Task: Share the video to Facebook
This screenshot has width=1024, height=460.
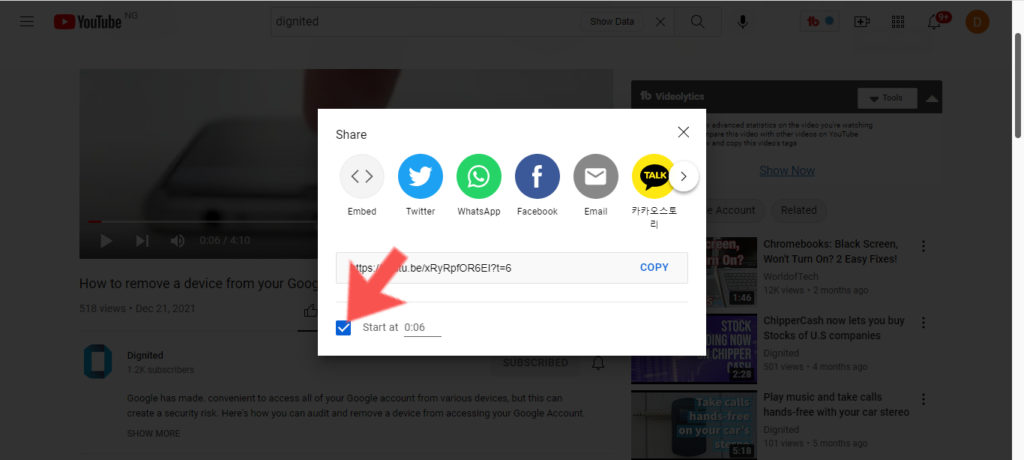Action: pos(537,176)
